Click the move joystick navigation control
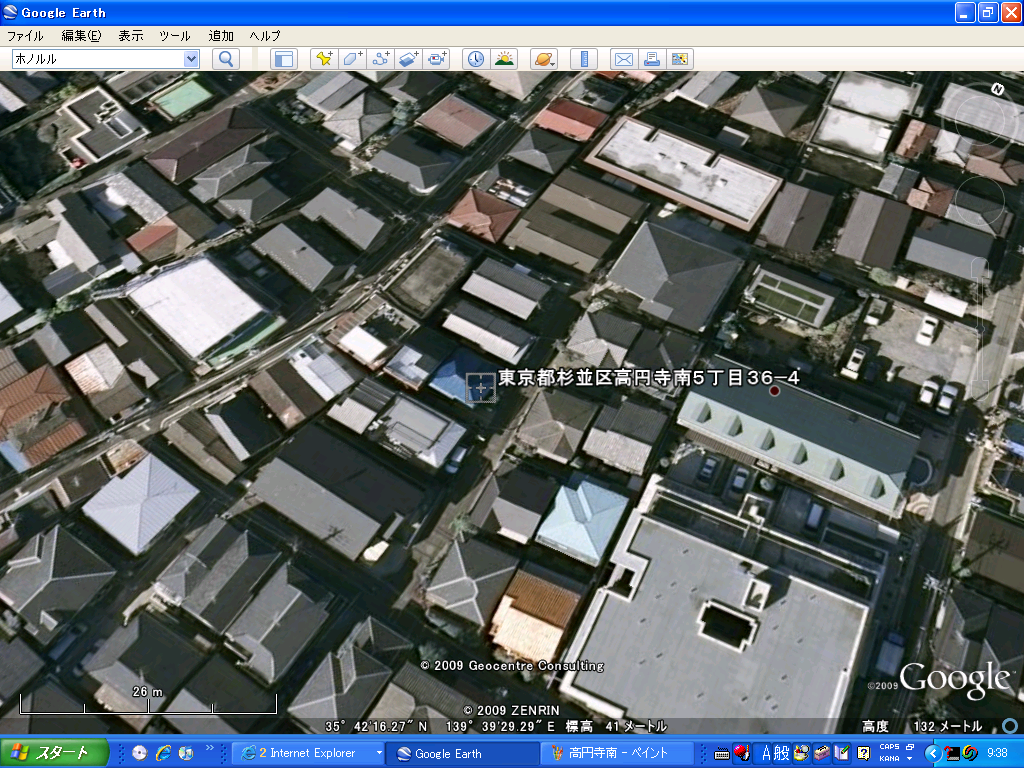The image size is (1024, 768). coord(980,201)
